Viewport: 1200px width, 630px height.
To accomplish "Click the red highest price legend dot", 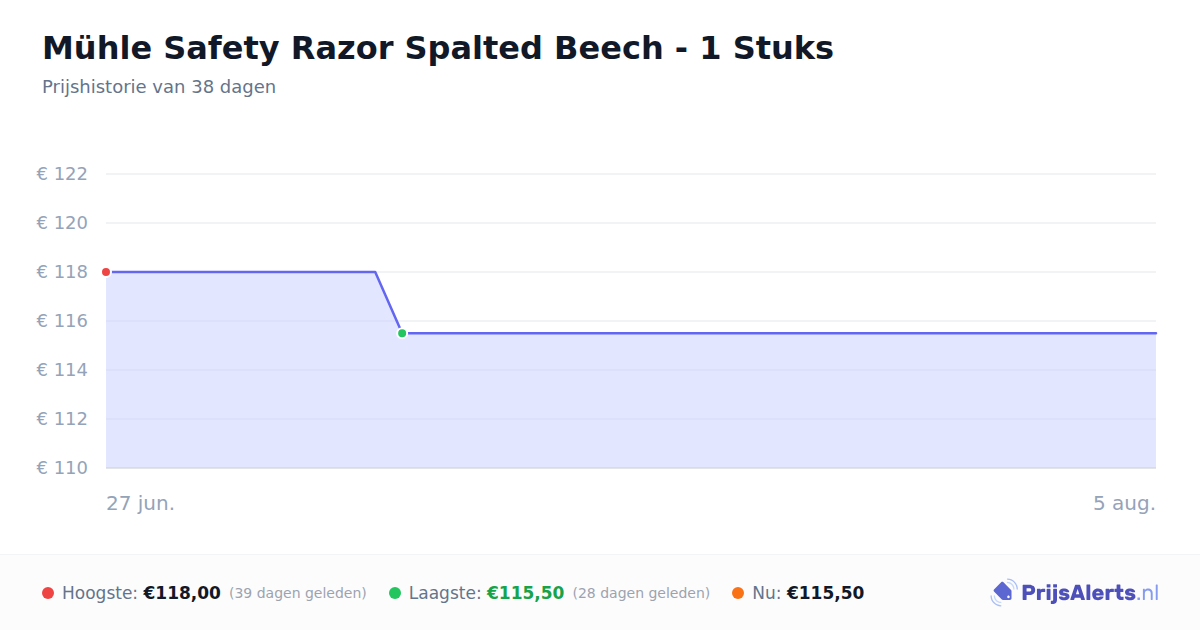I will (48, 593).
